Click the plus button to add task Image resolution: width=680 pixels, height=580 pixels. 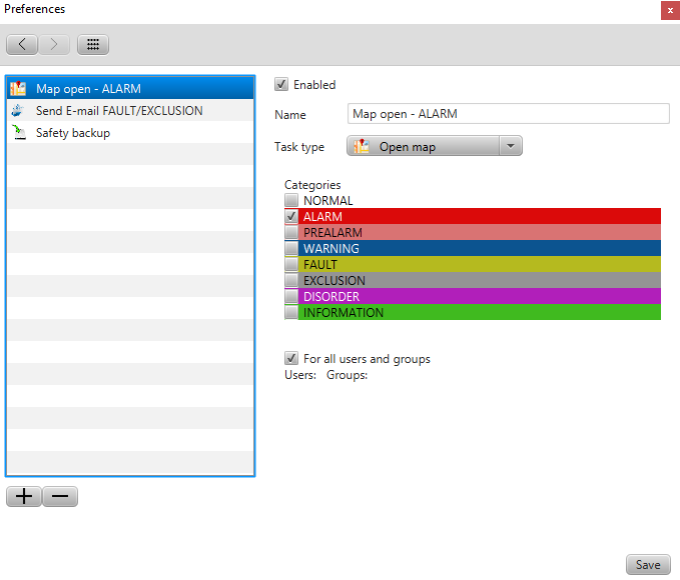[24, 497]
